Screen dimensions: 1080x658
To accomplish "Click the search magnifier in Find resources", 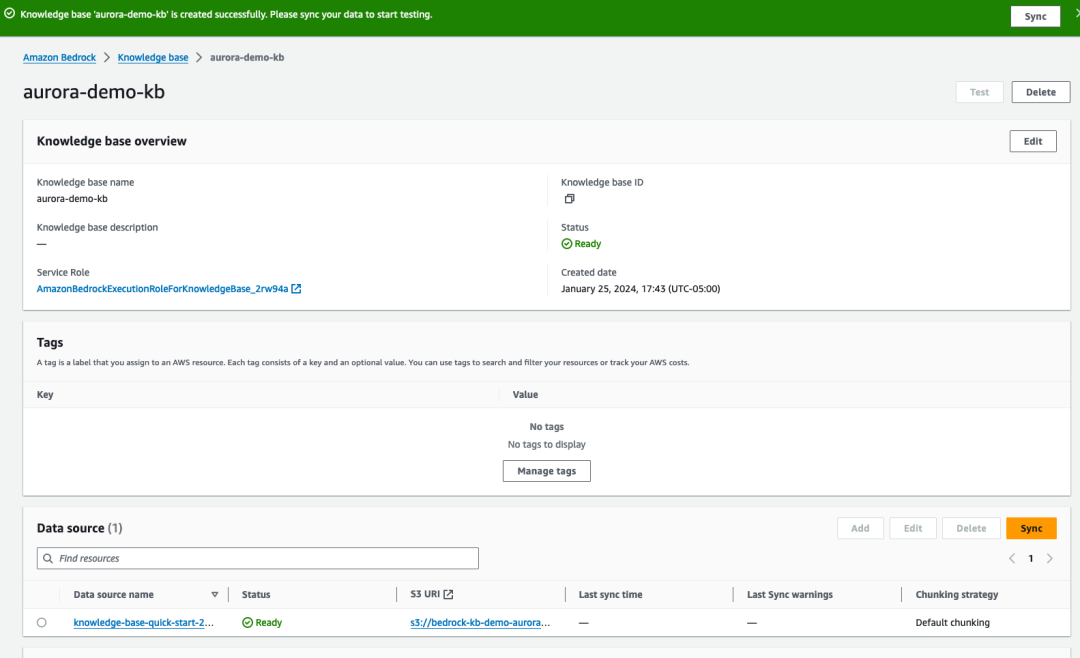I will (x=48, y=558).
